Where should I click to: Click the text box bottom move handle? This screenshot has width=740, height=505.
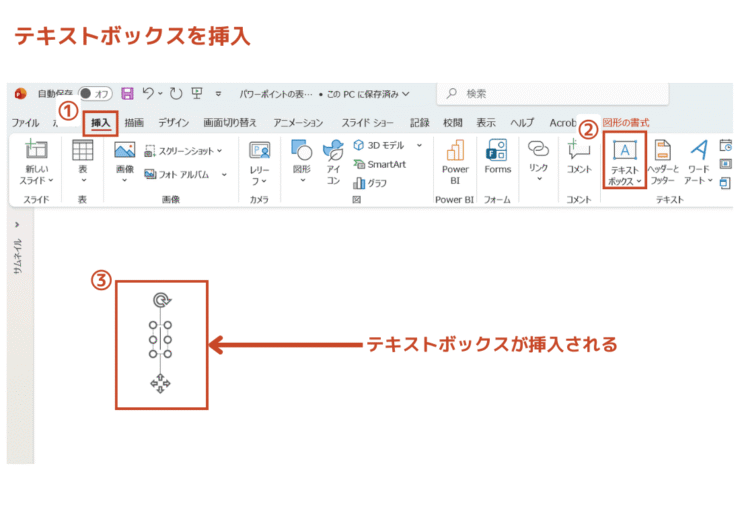coord(160,383)
